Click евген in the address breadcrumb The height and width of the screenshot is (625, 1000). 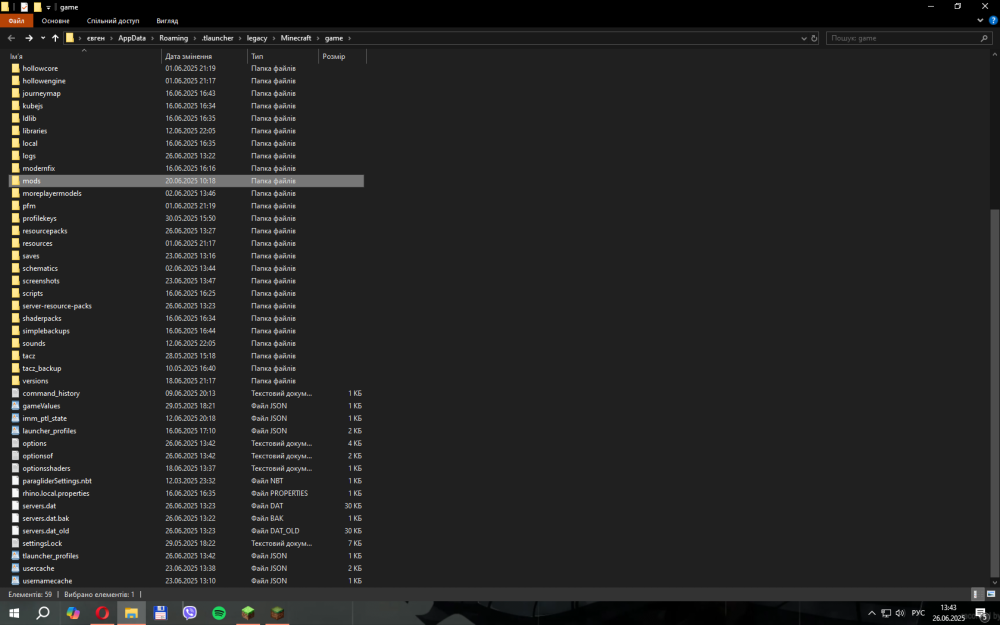point(96,38)
